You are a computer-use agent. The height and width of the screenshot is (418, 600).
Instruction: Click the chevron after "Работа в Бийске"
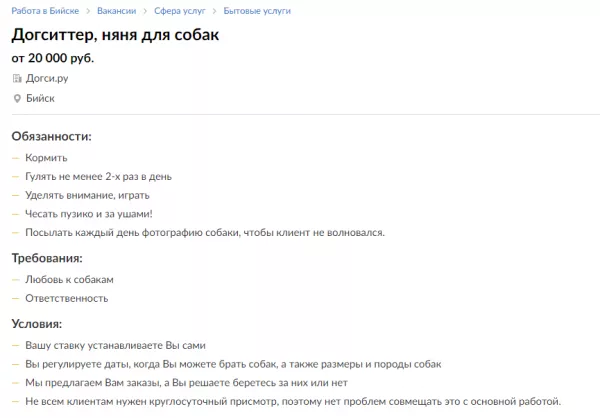[87, 10]
